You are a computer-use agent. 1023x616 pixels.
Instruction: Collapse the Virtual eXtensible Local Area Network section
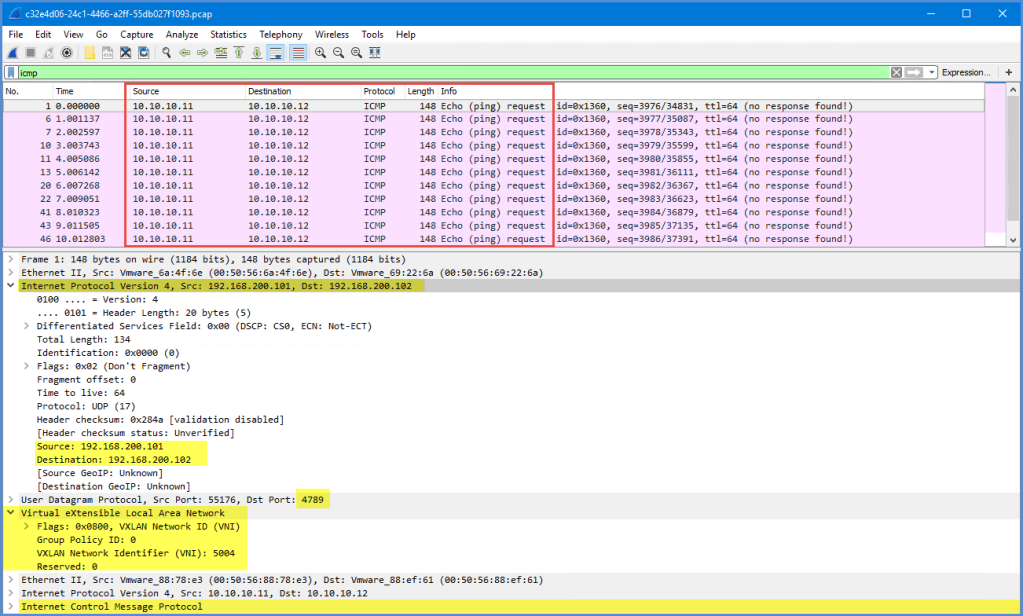(x=11, y=512)
